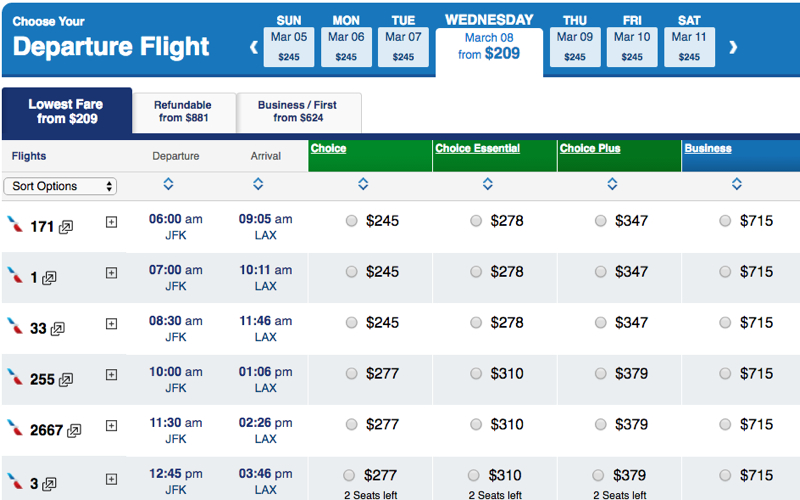Open flight 171 details popup icon
The width and height of the screenshot is (800, 500).
pos(66,227)
